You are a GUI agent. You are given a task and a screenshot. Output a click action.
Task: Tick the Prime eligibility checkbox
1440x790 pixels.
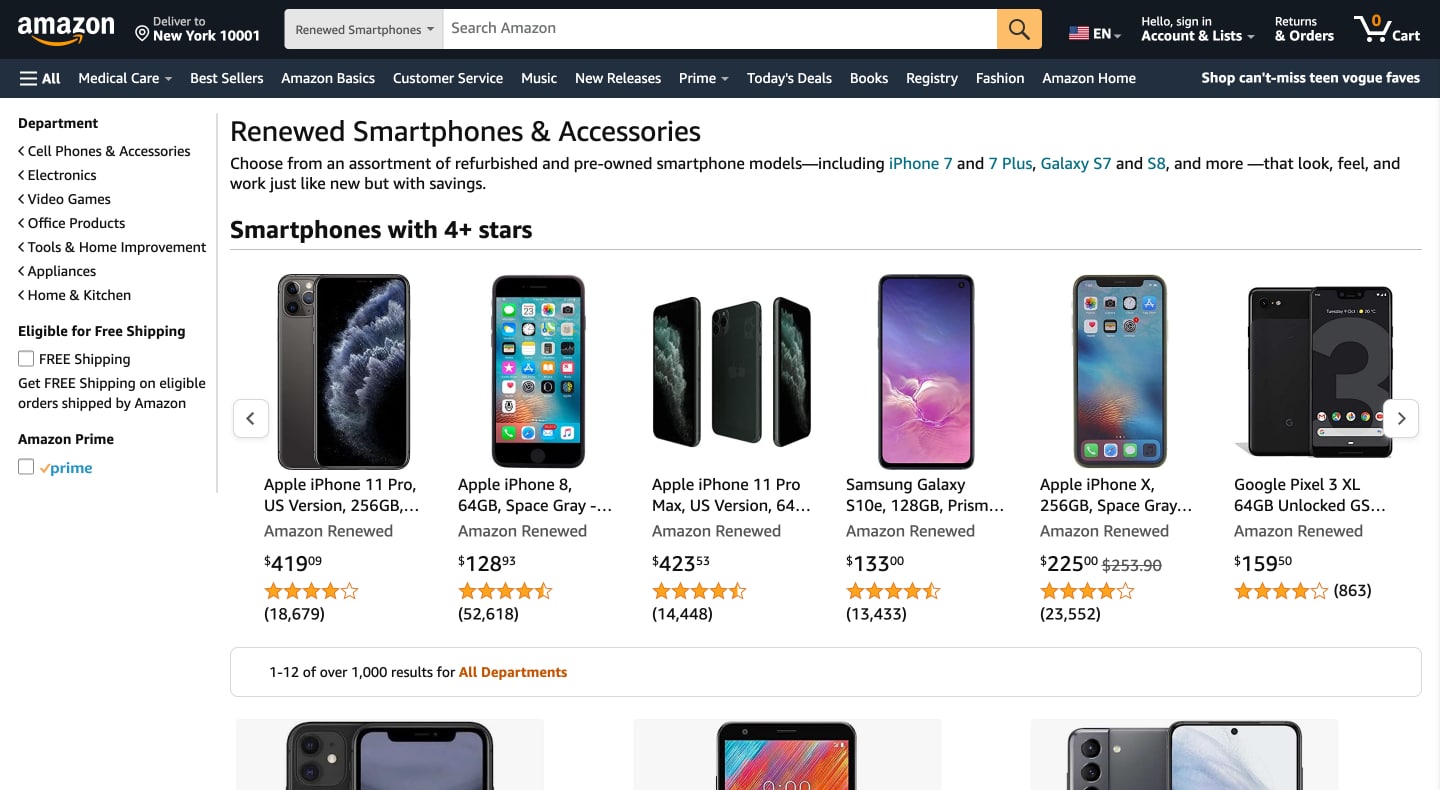(26, 467)
